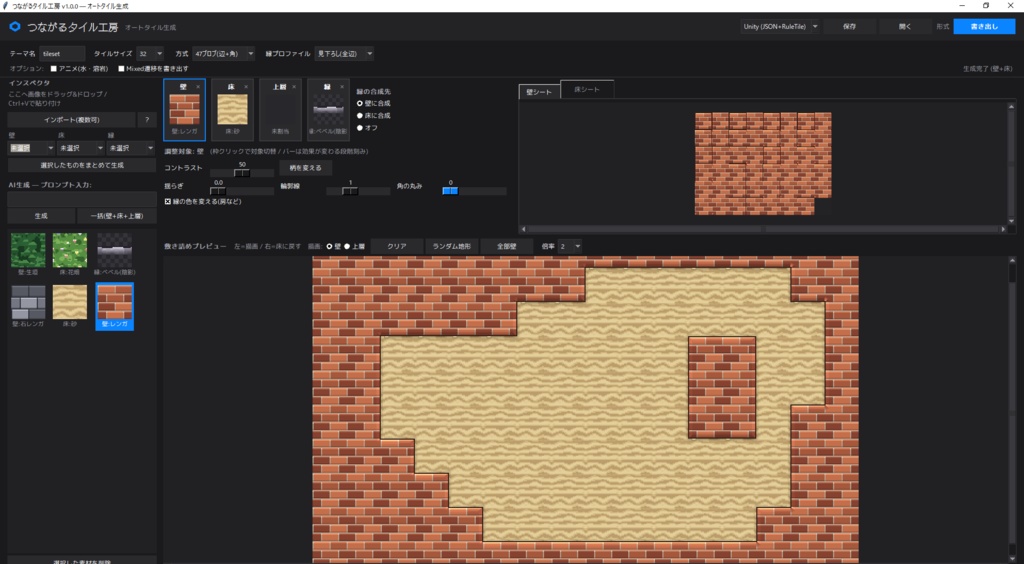
Task: Select the 壁:石レンガ stone brick tile
Action: (28, 306)
